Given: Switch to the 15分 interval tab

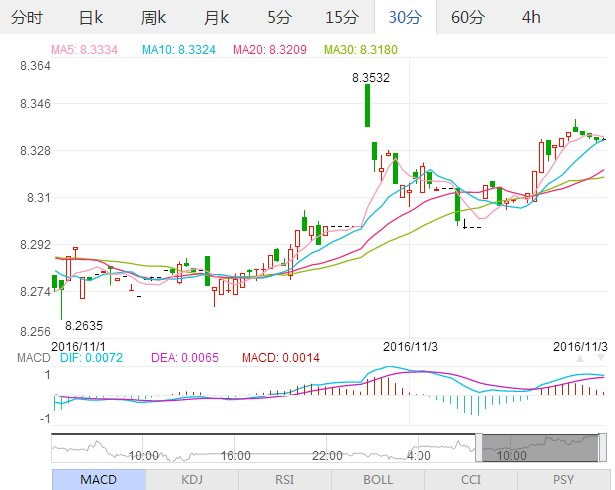Looking at the screenshot, I should click(342, 17).
